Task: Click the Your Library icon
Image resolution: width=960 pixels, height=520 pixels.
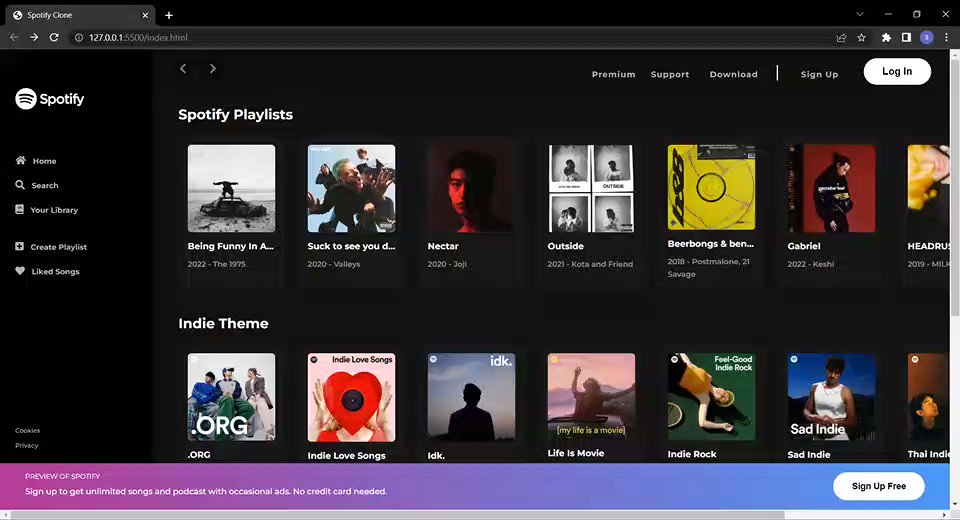Action: point(20,209)
